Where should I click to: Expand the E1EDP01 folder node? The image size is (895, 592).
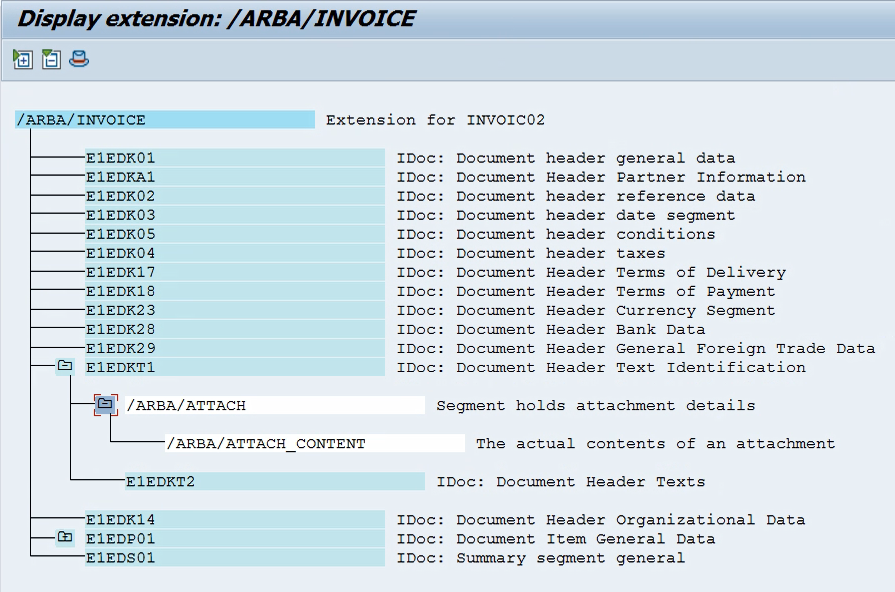pos(65,537)
